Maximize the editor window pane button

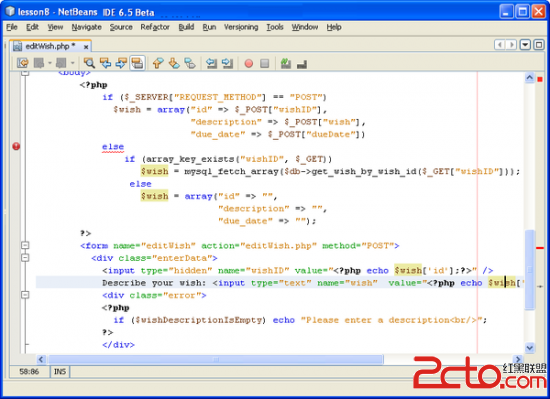coord(539,45)
